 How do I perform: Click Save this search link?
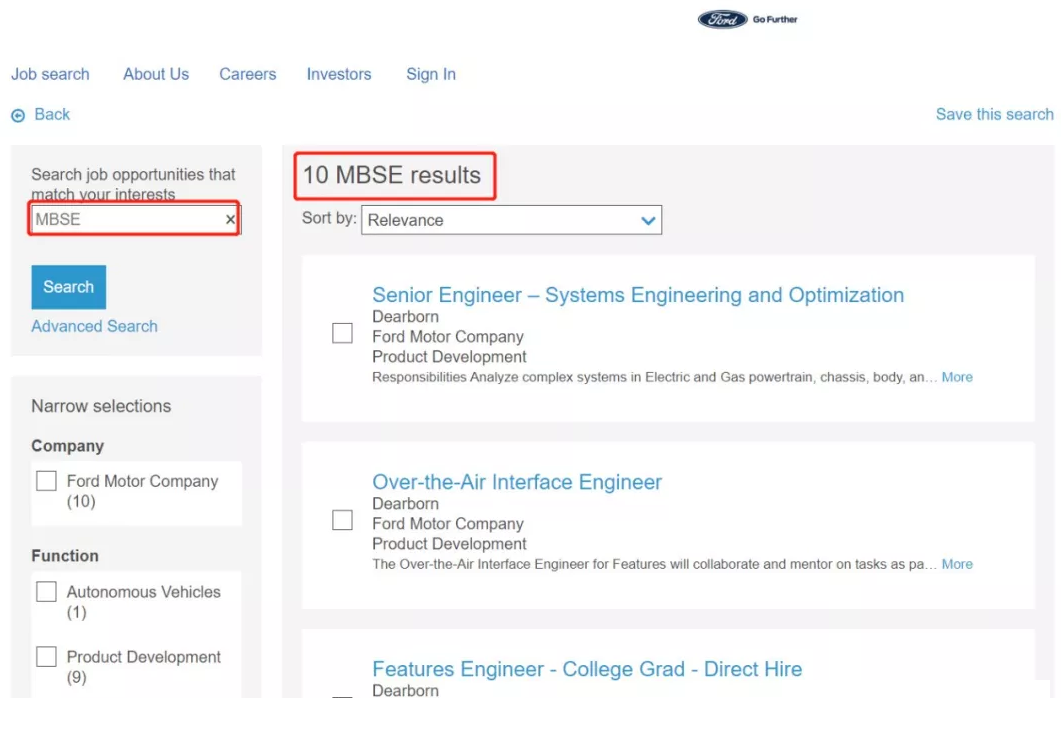click(x=994, y=114)
